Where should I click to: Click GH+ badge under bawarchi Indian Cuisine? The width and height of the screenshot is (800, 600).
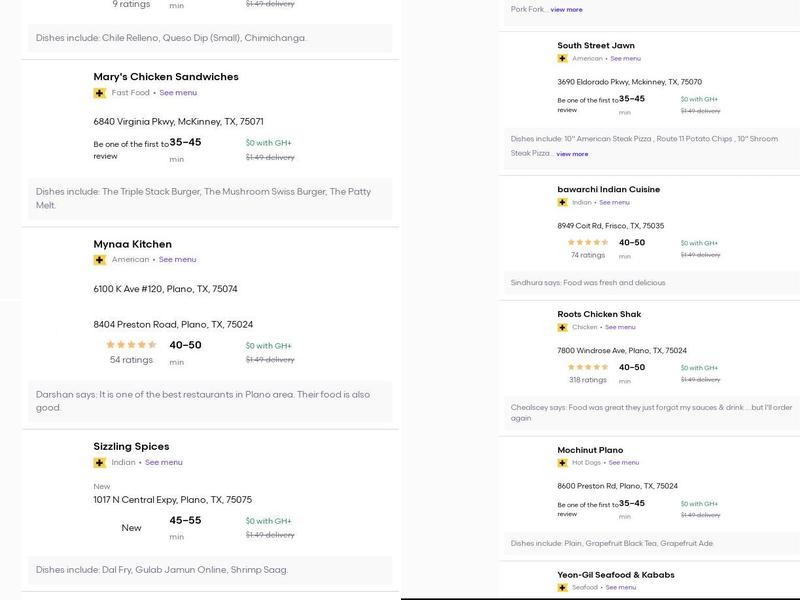coord(563,203)
